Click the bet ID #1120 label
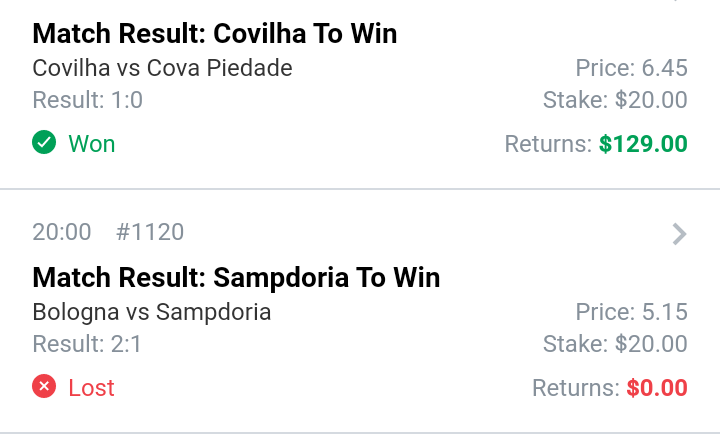This screenshot has height=434, width=720. pos(150,233)
